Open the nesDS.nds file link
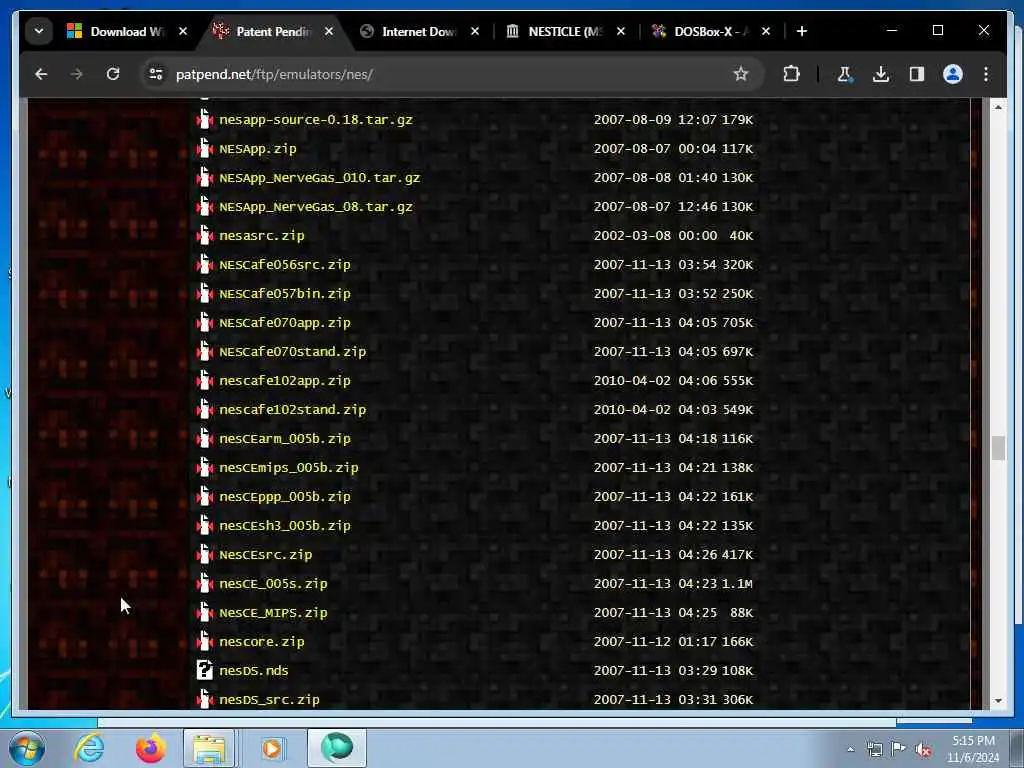1024x768 pixels. point(253,671)
